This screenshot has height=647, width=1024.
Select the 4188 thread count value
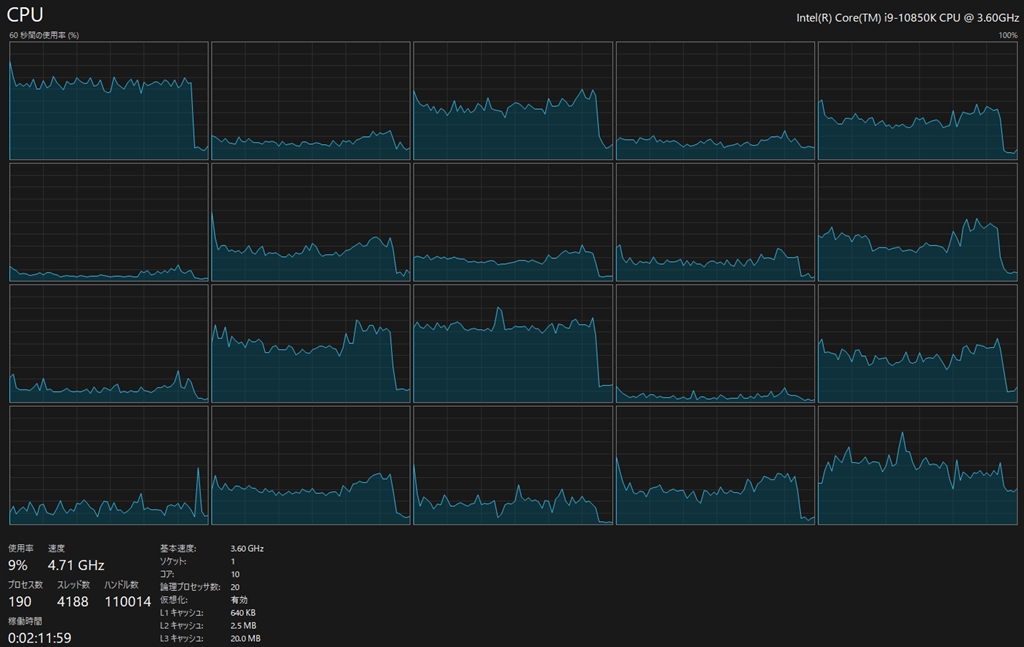tap(73, 601)
